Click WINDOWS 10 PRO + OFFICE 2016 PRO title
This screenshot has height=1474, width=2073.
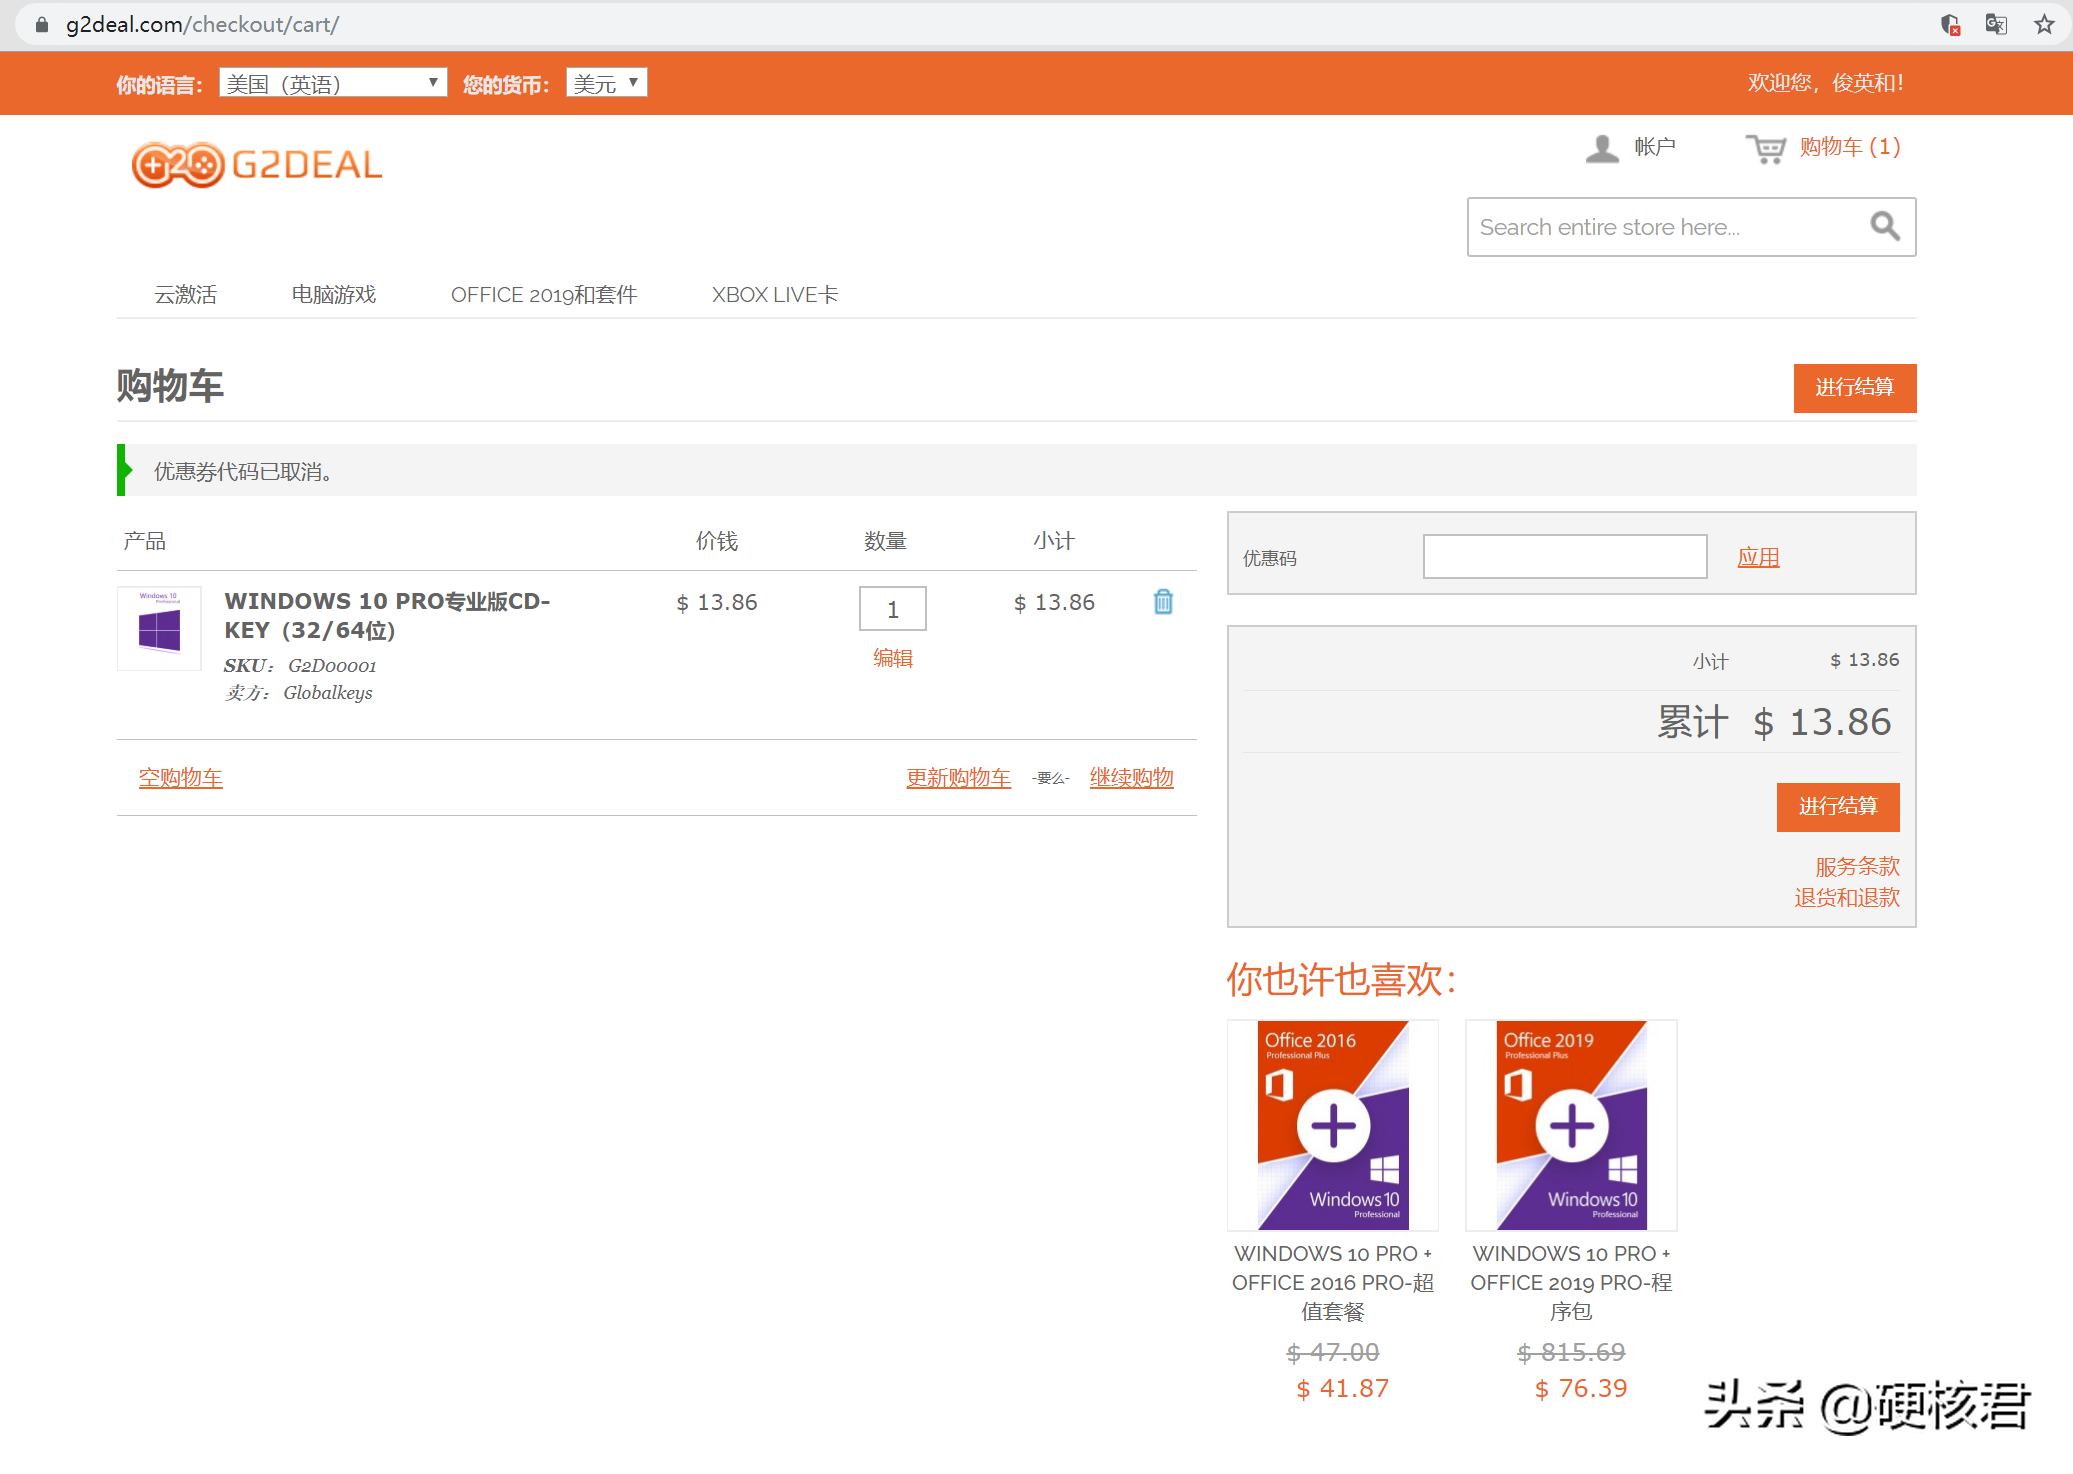1333,1282
